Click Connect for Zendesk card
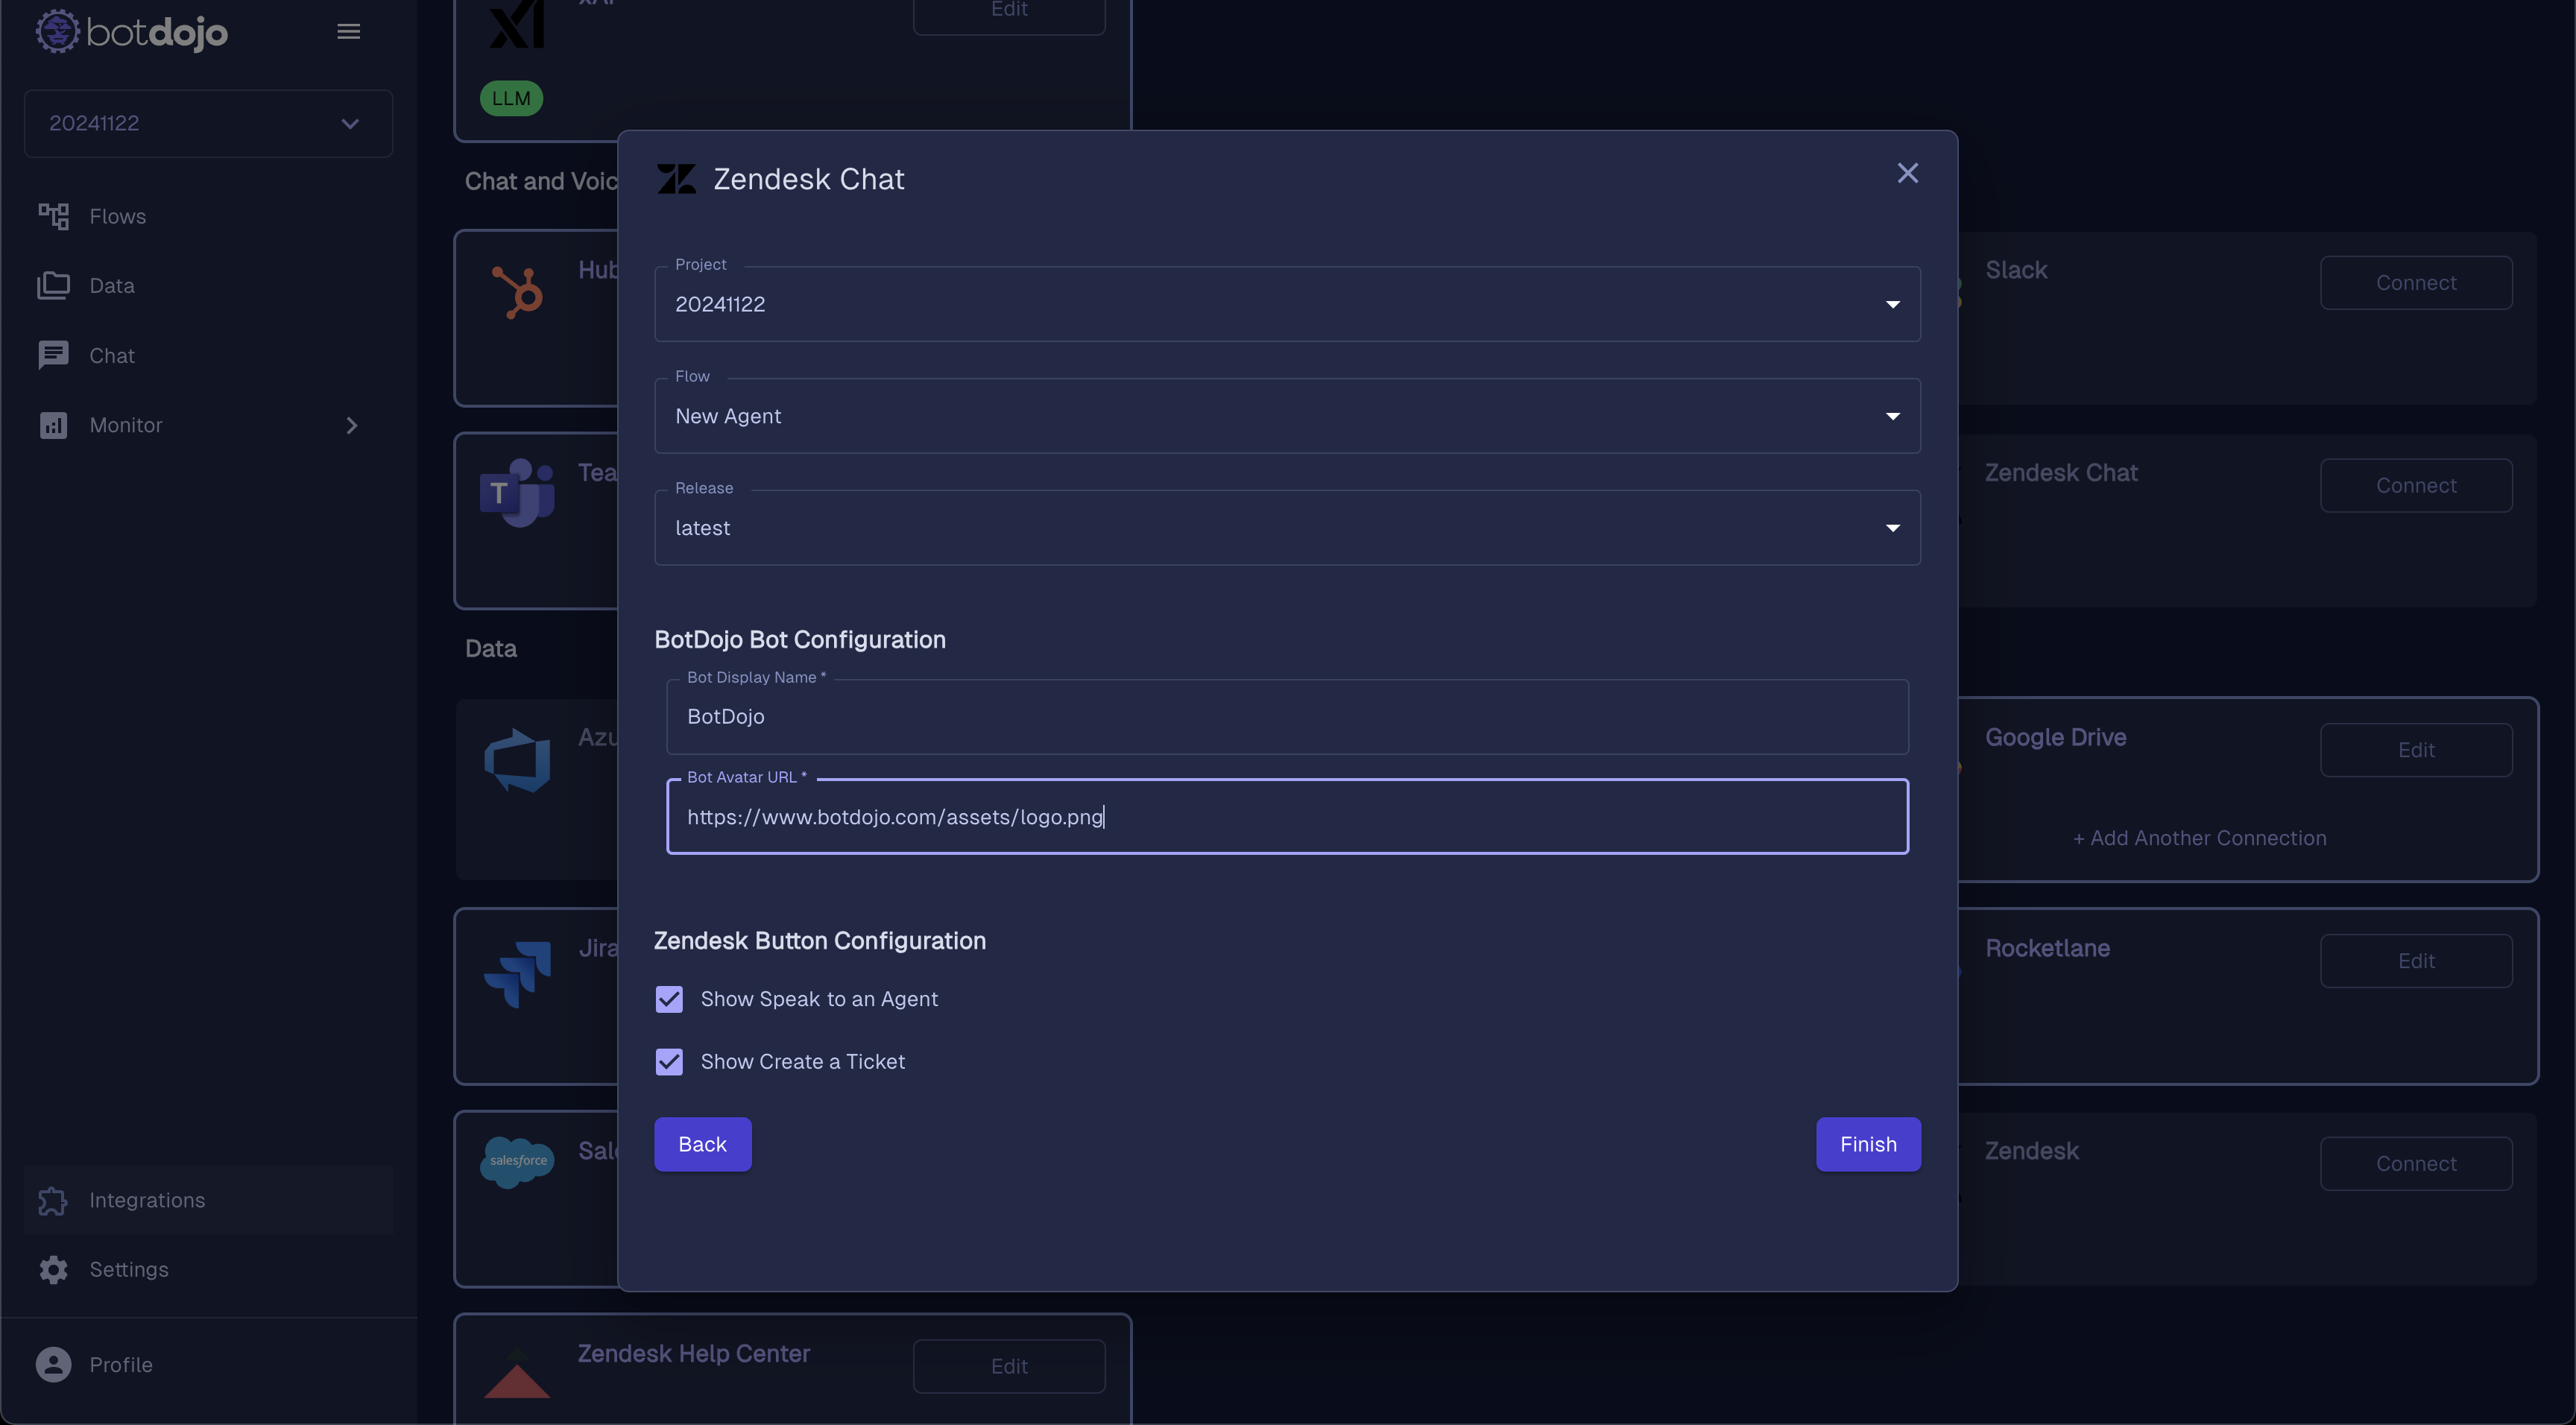 [x=2416, y=1164]
